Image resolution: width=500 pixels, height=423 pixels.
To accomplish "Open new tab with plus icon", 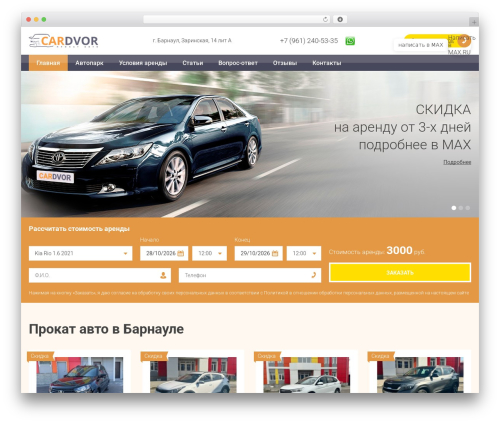I will click(474, 22).
